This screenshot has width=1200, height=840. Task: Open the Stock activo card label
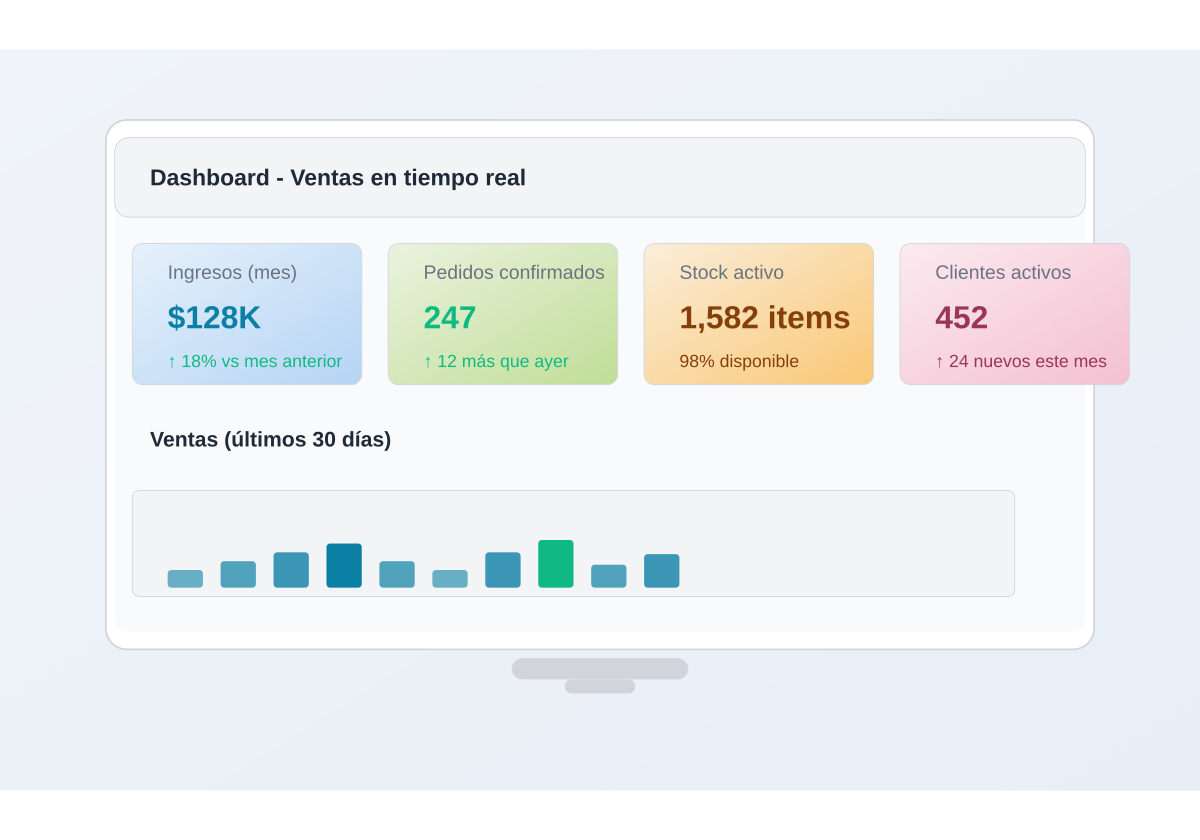(x=731, y=273)
